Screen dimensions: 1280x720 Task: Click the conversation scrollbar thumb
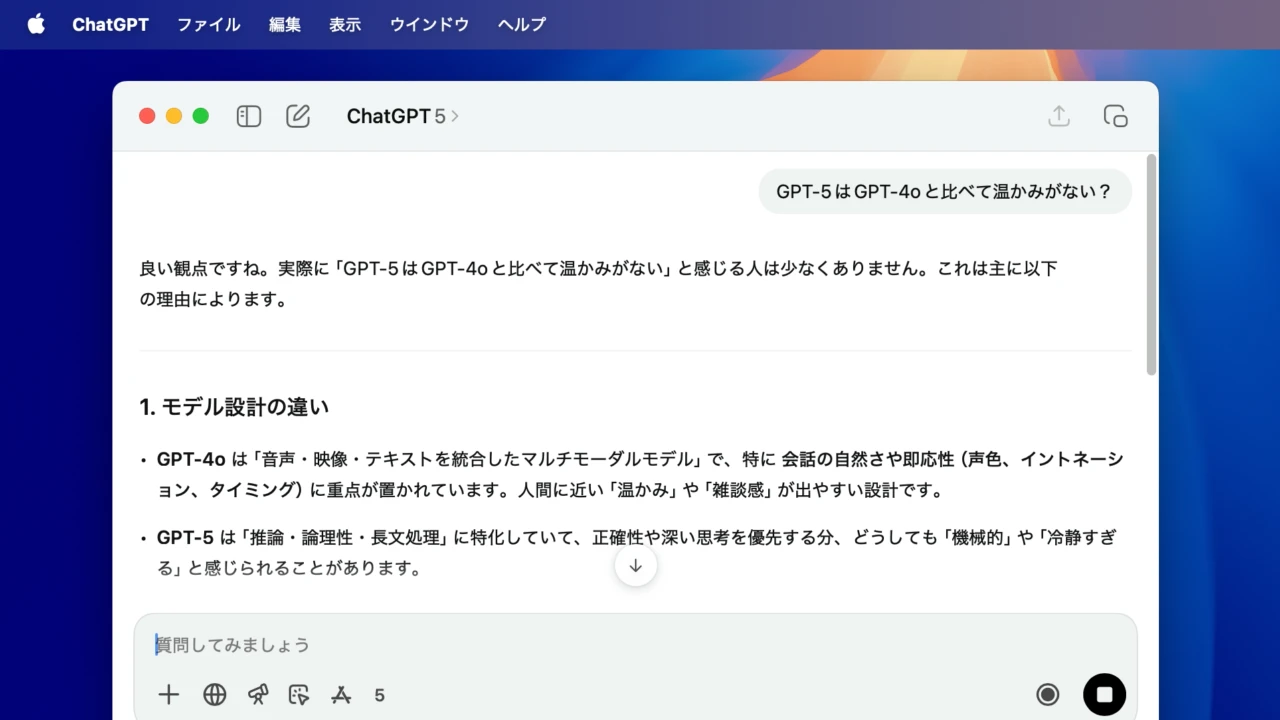click(1151, 265)
